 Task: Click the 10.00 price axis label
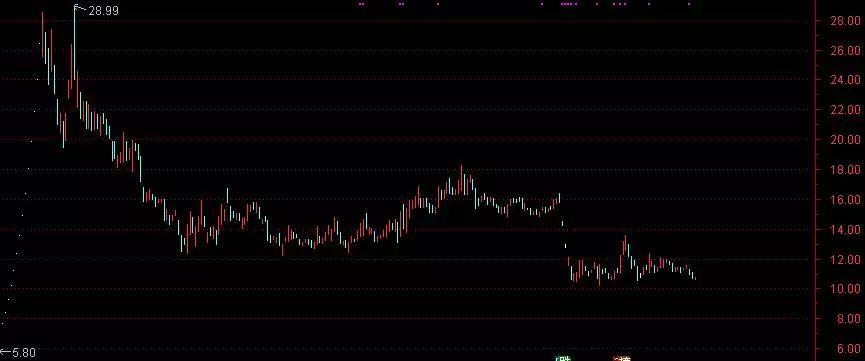pos(846,289)
